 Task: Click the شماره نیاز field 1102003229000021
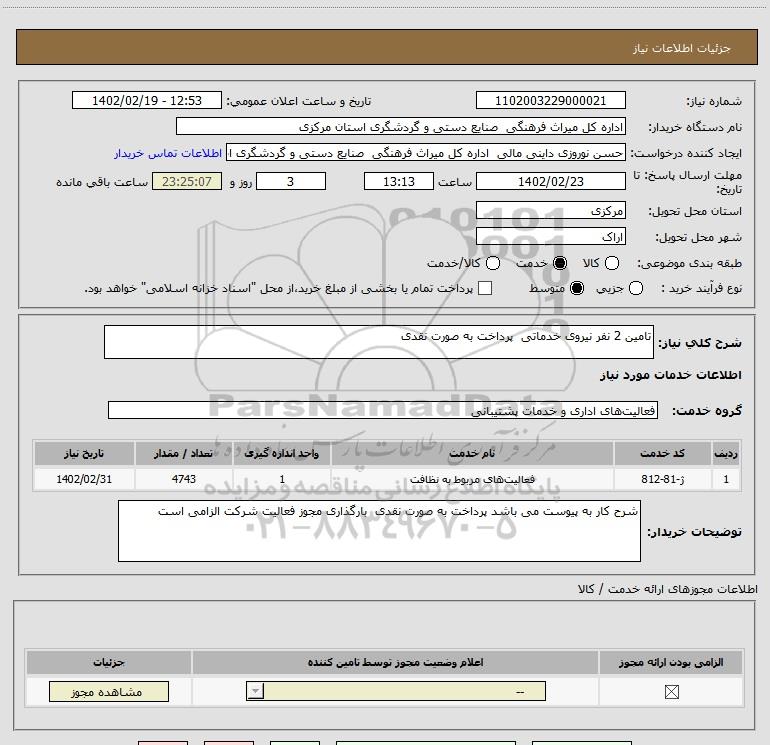click(x=550, y=101)
